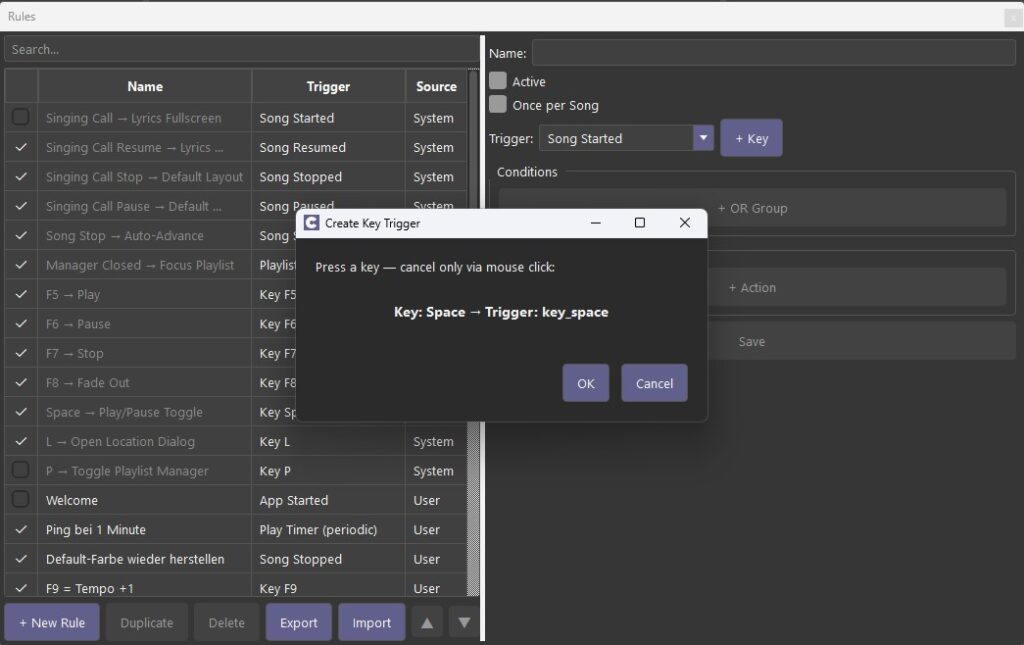Minimize the Create Key Trigger dialog

[595, 223]
